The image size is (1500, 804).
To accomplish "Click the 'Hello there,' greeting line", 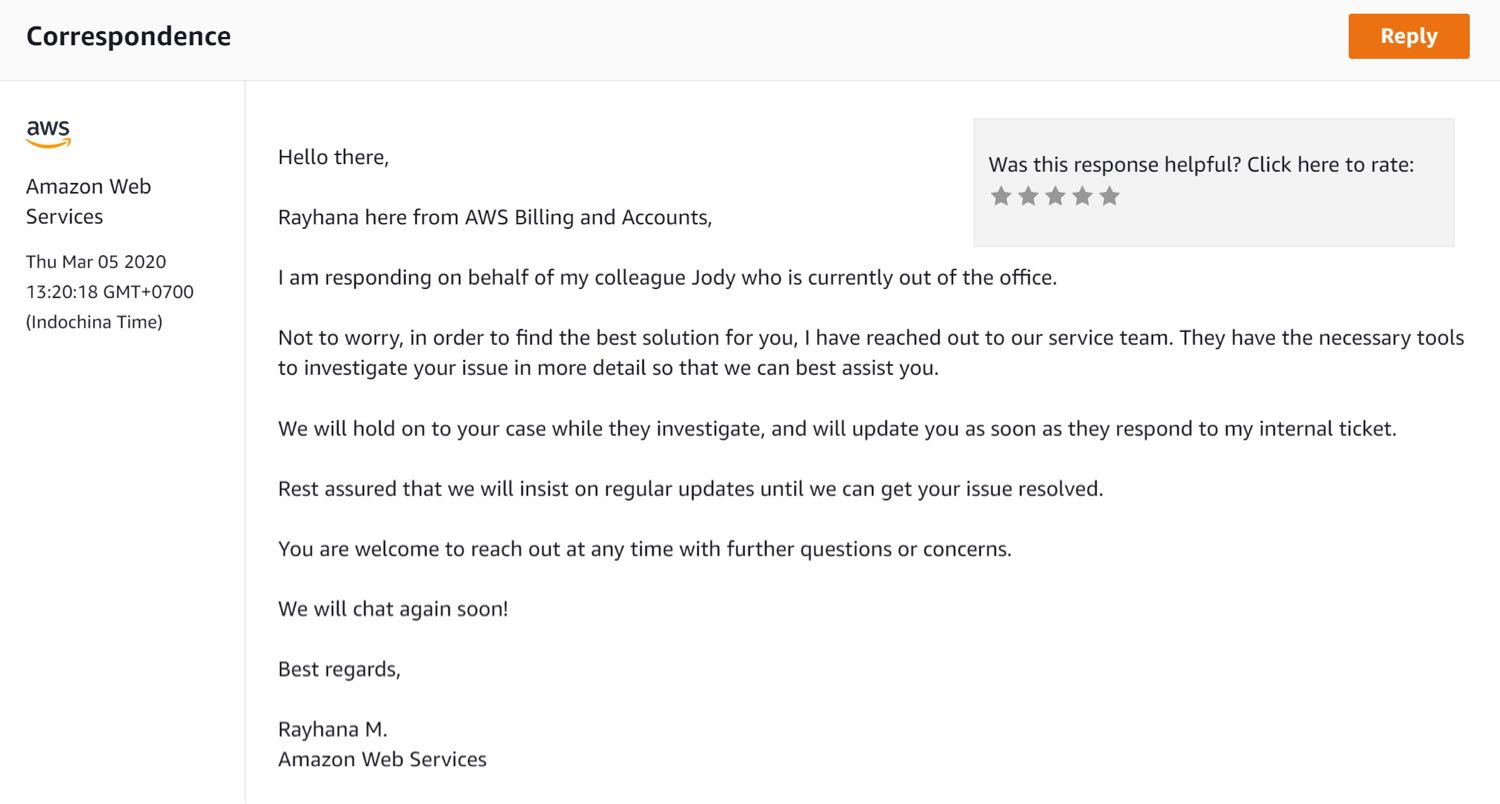I will (x=333, y=157).
